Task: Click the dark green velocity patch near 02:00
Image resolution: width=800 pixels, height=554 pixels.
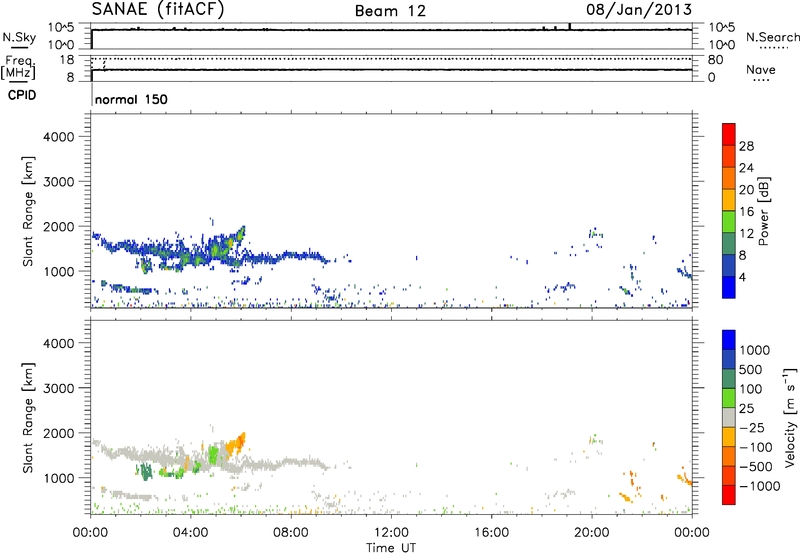Action: (x=145, y=471)
